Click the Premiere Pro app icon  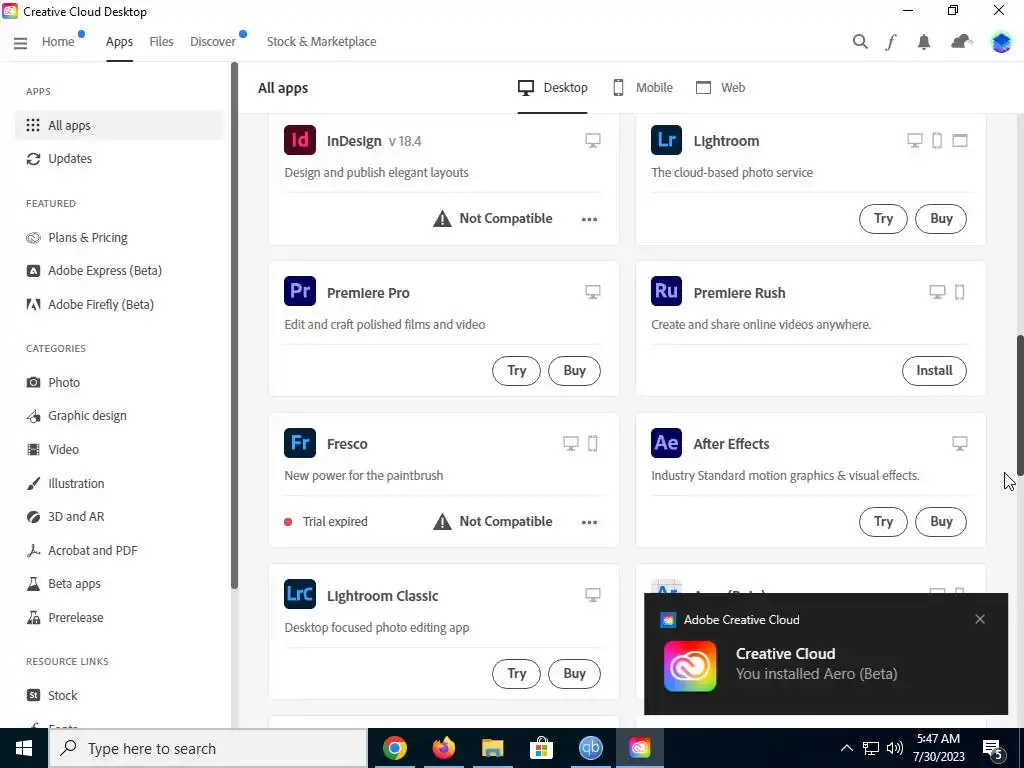300,291
